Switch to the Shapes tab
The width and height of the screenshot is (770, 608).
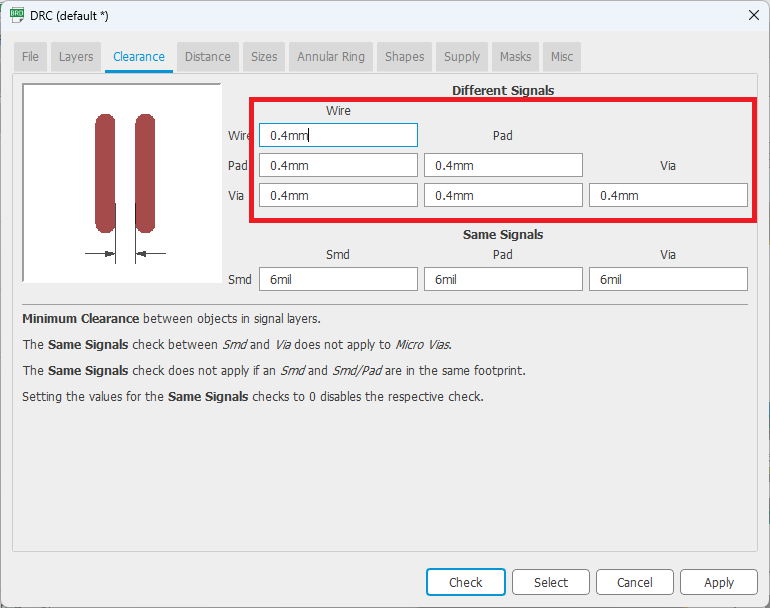coord(405,57)
